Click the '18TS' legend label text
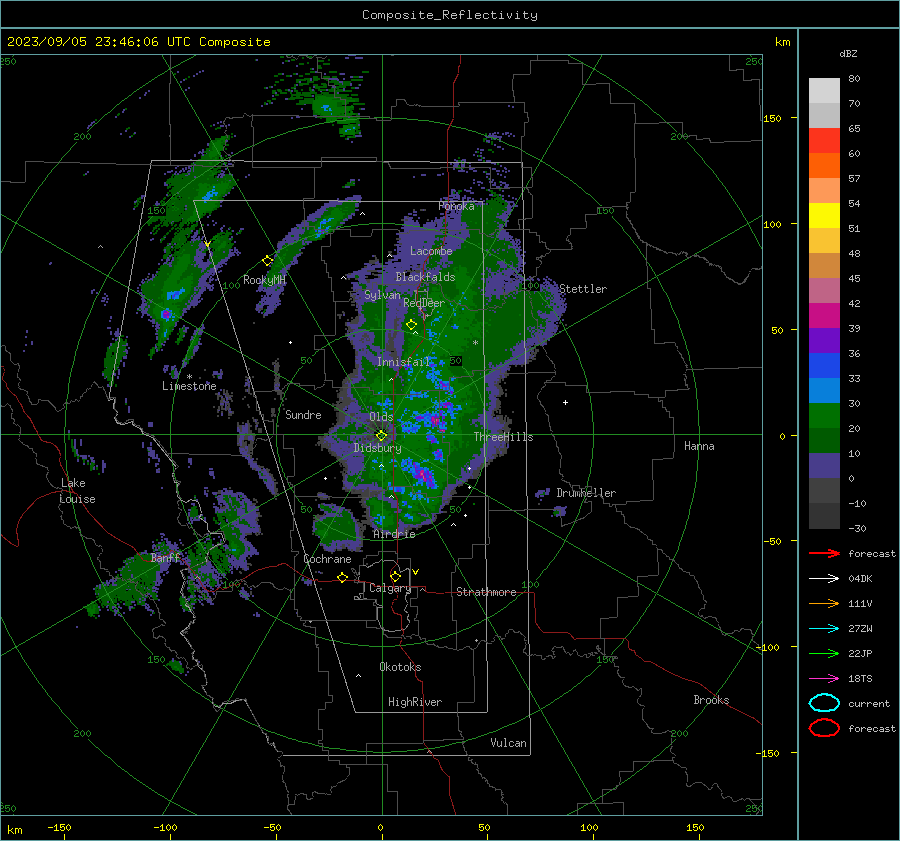Viewport: 900px width, 841px height. pyautogui.click(x=860, y=679)
